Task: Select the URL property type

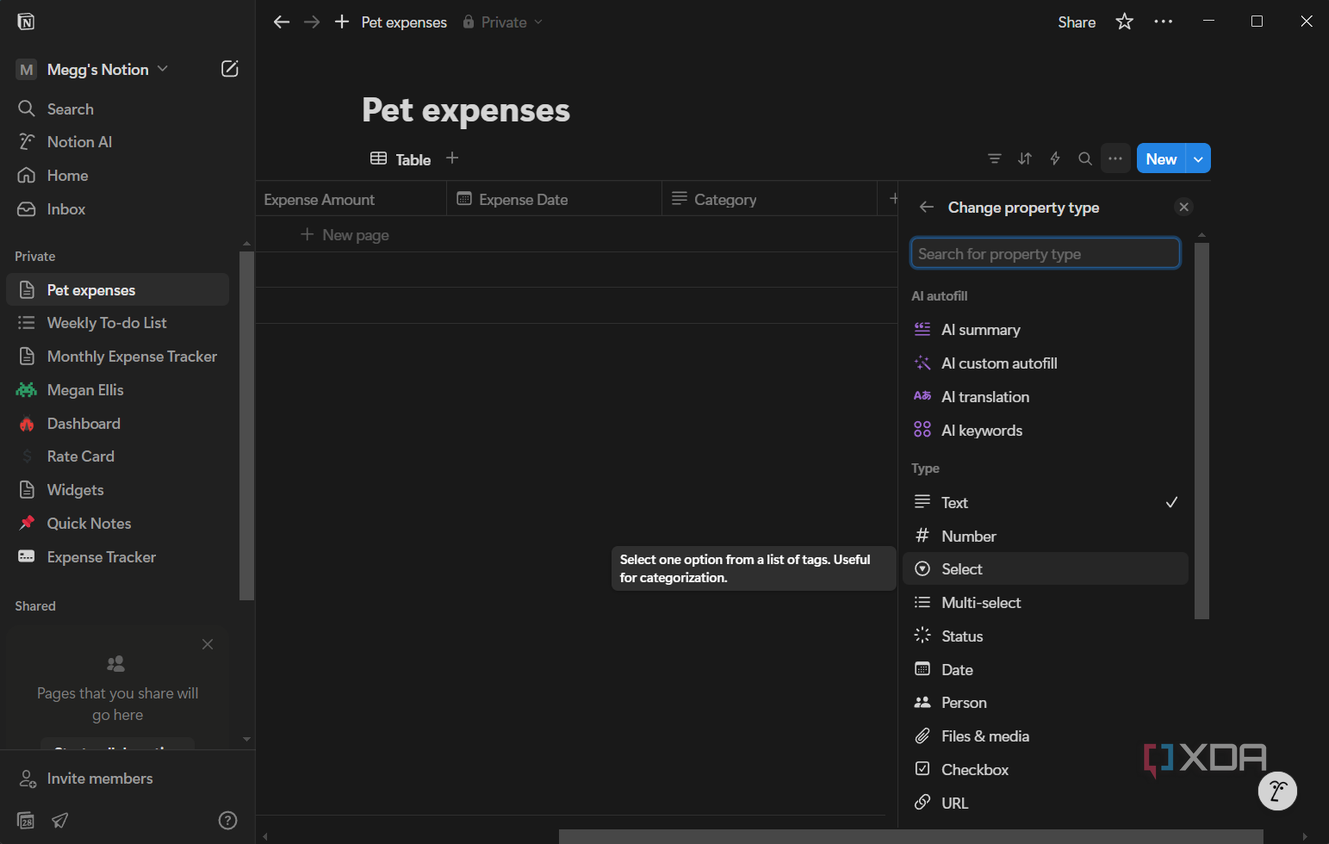Action: tap(1045, 803)
